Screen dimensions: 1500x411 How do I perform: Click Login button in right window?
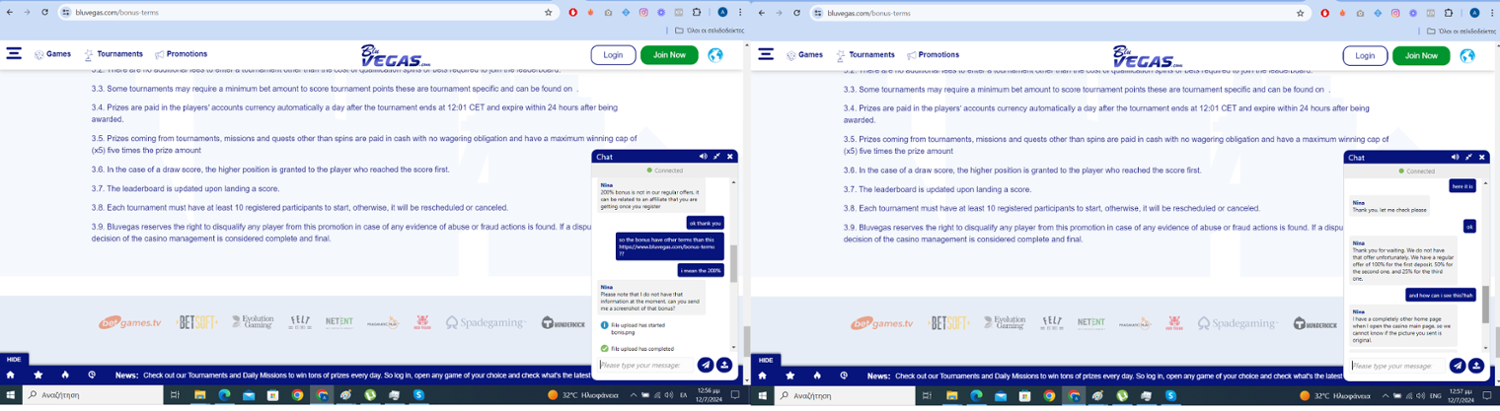[x=1364, y=55]
